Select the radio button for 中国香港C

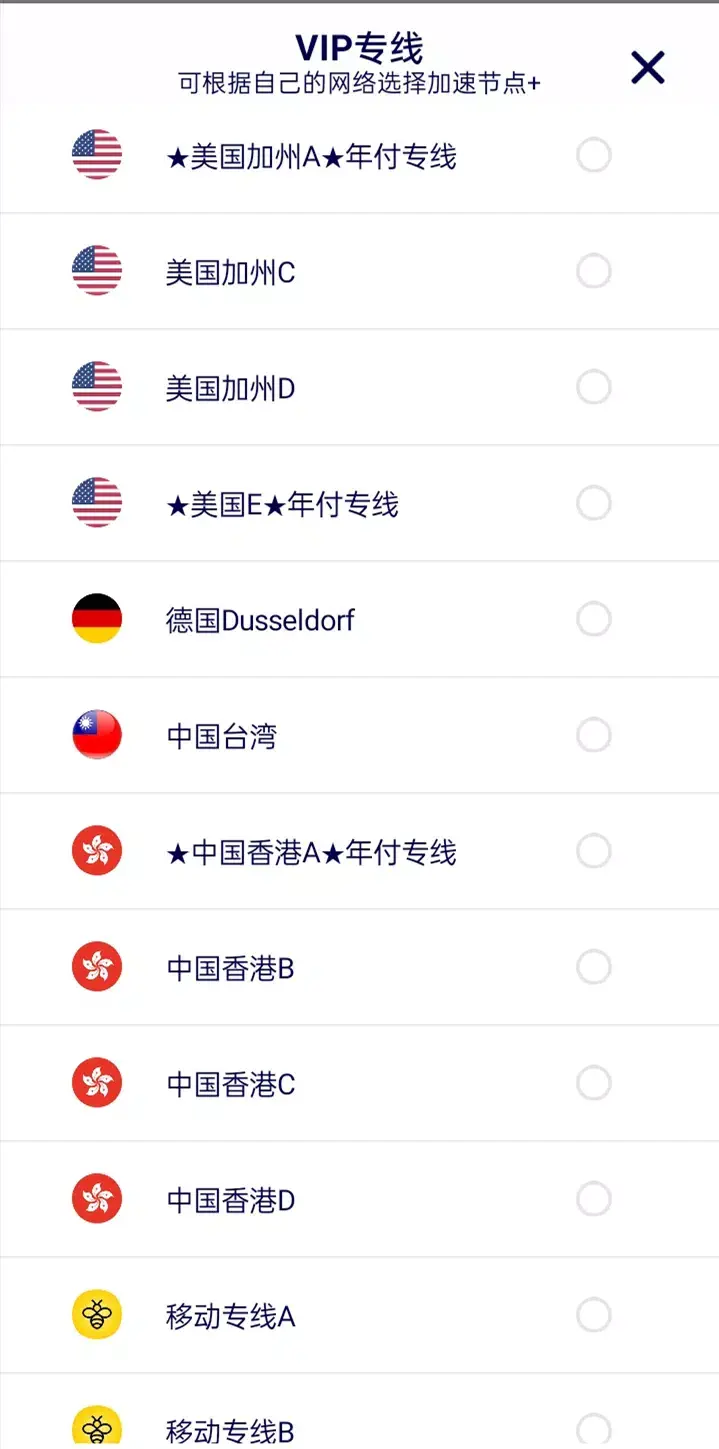tap(594, 1083)
